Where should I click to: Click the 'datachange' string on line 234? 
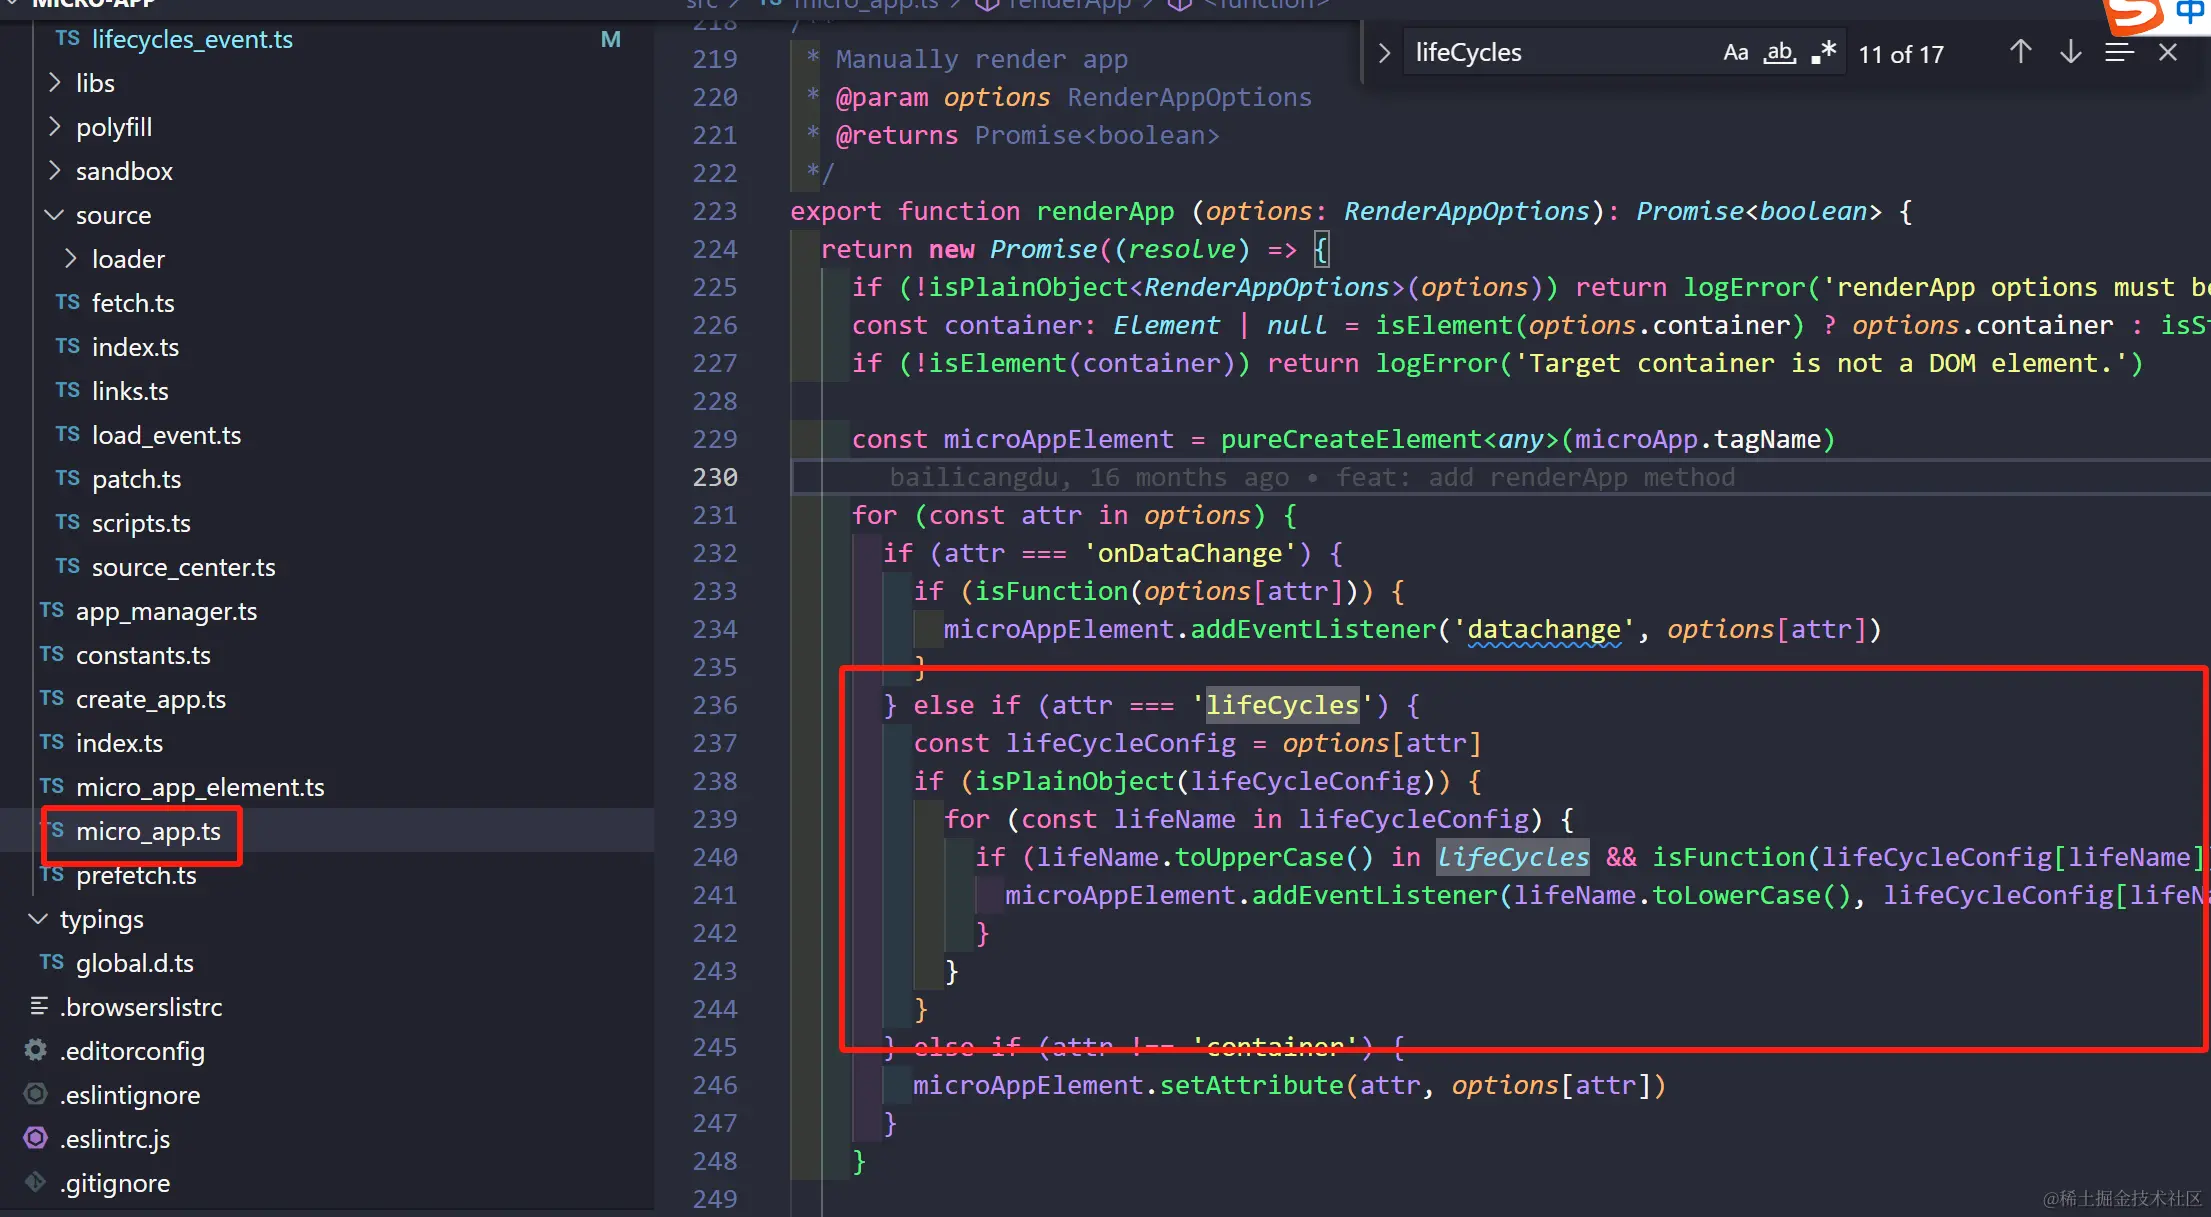1544,629
